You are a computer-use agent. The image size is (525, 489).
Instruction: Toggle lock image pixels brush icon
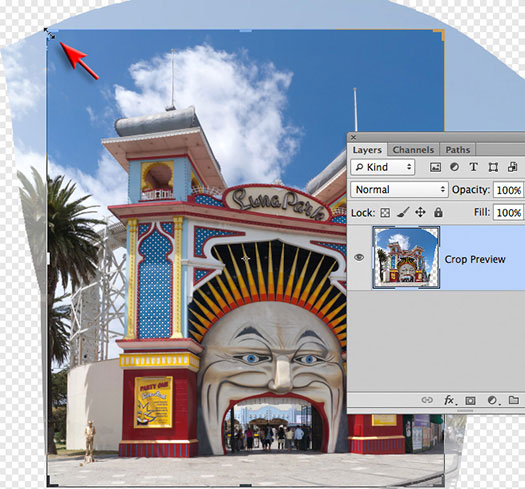[403, 212]
